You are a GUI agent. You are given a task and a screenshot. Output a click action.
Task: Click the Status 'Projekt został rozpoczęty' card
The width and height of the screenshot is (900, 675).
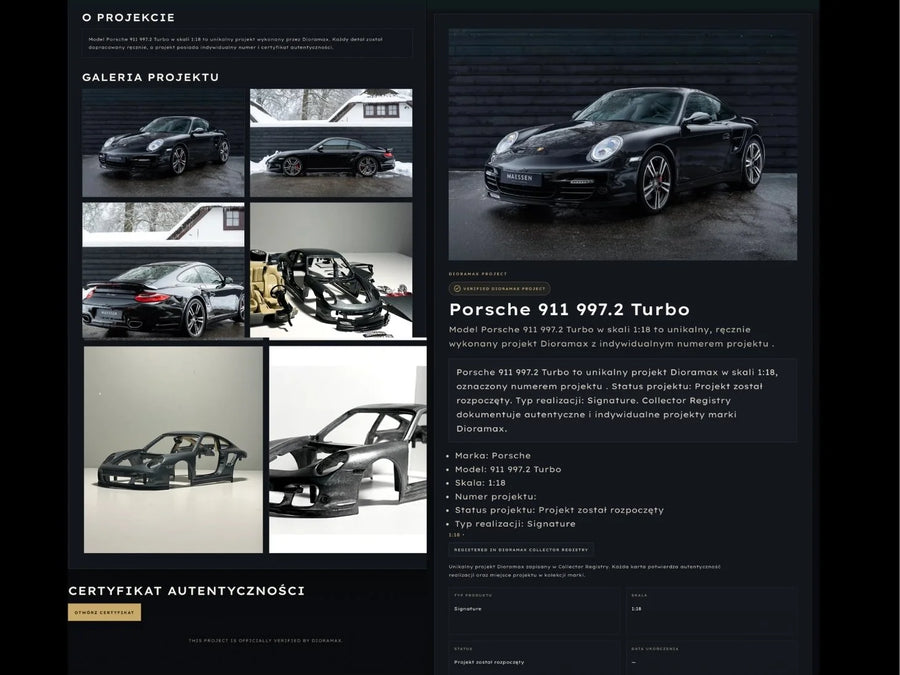coord(534,658)
